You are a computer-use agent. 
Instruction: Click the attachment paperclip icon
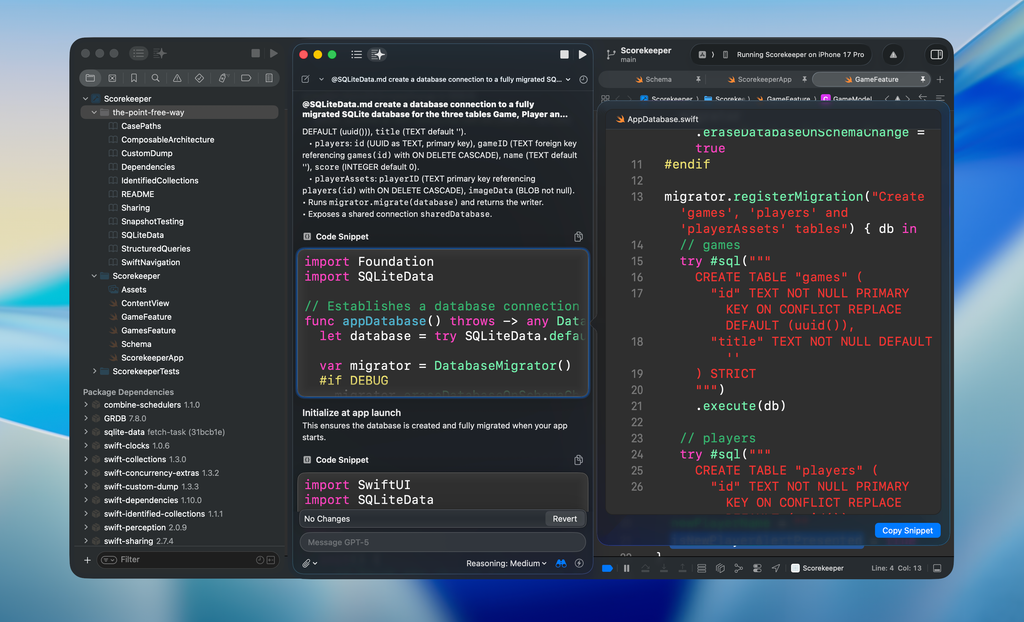307,563
